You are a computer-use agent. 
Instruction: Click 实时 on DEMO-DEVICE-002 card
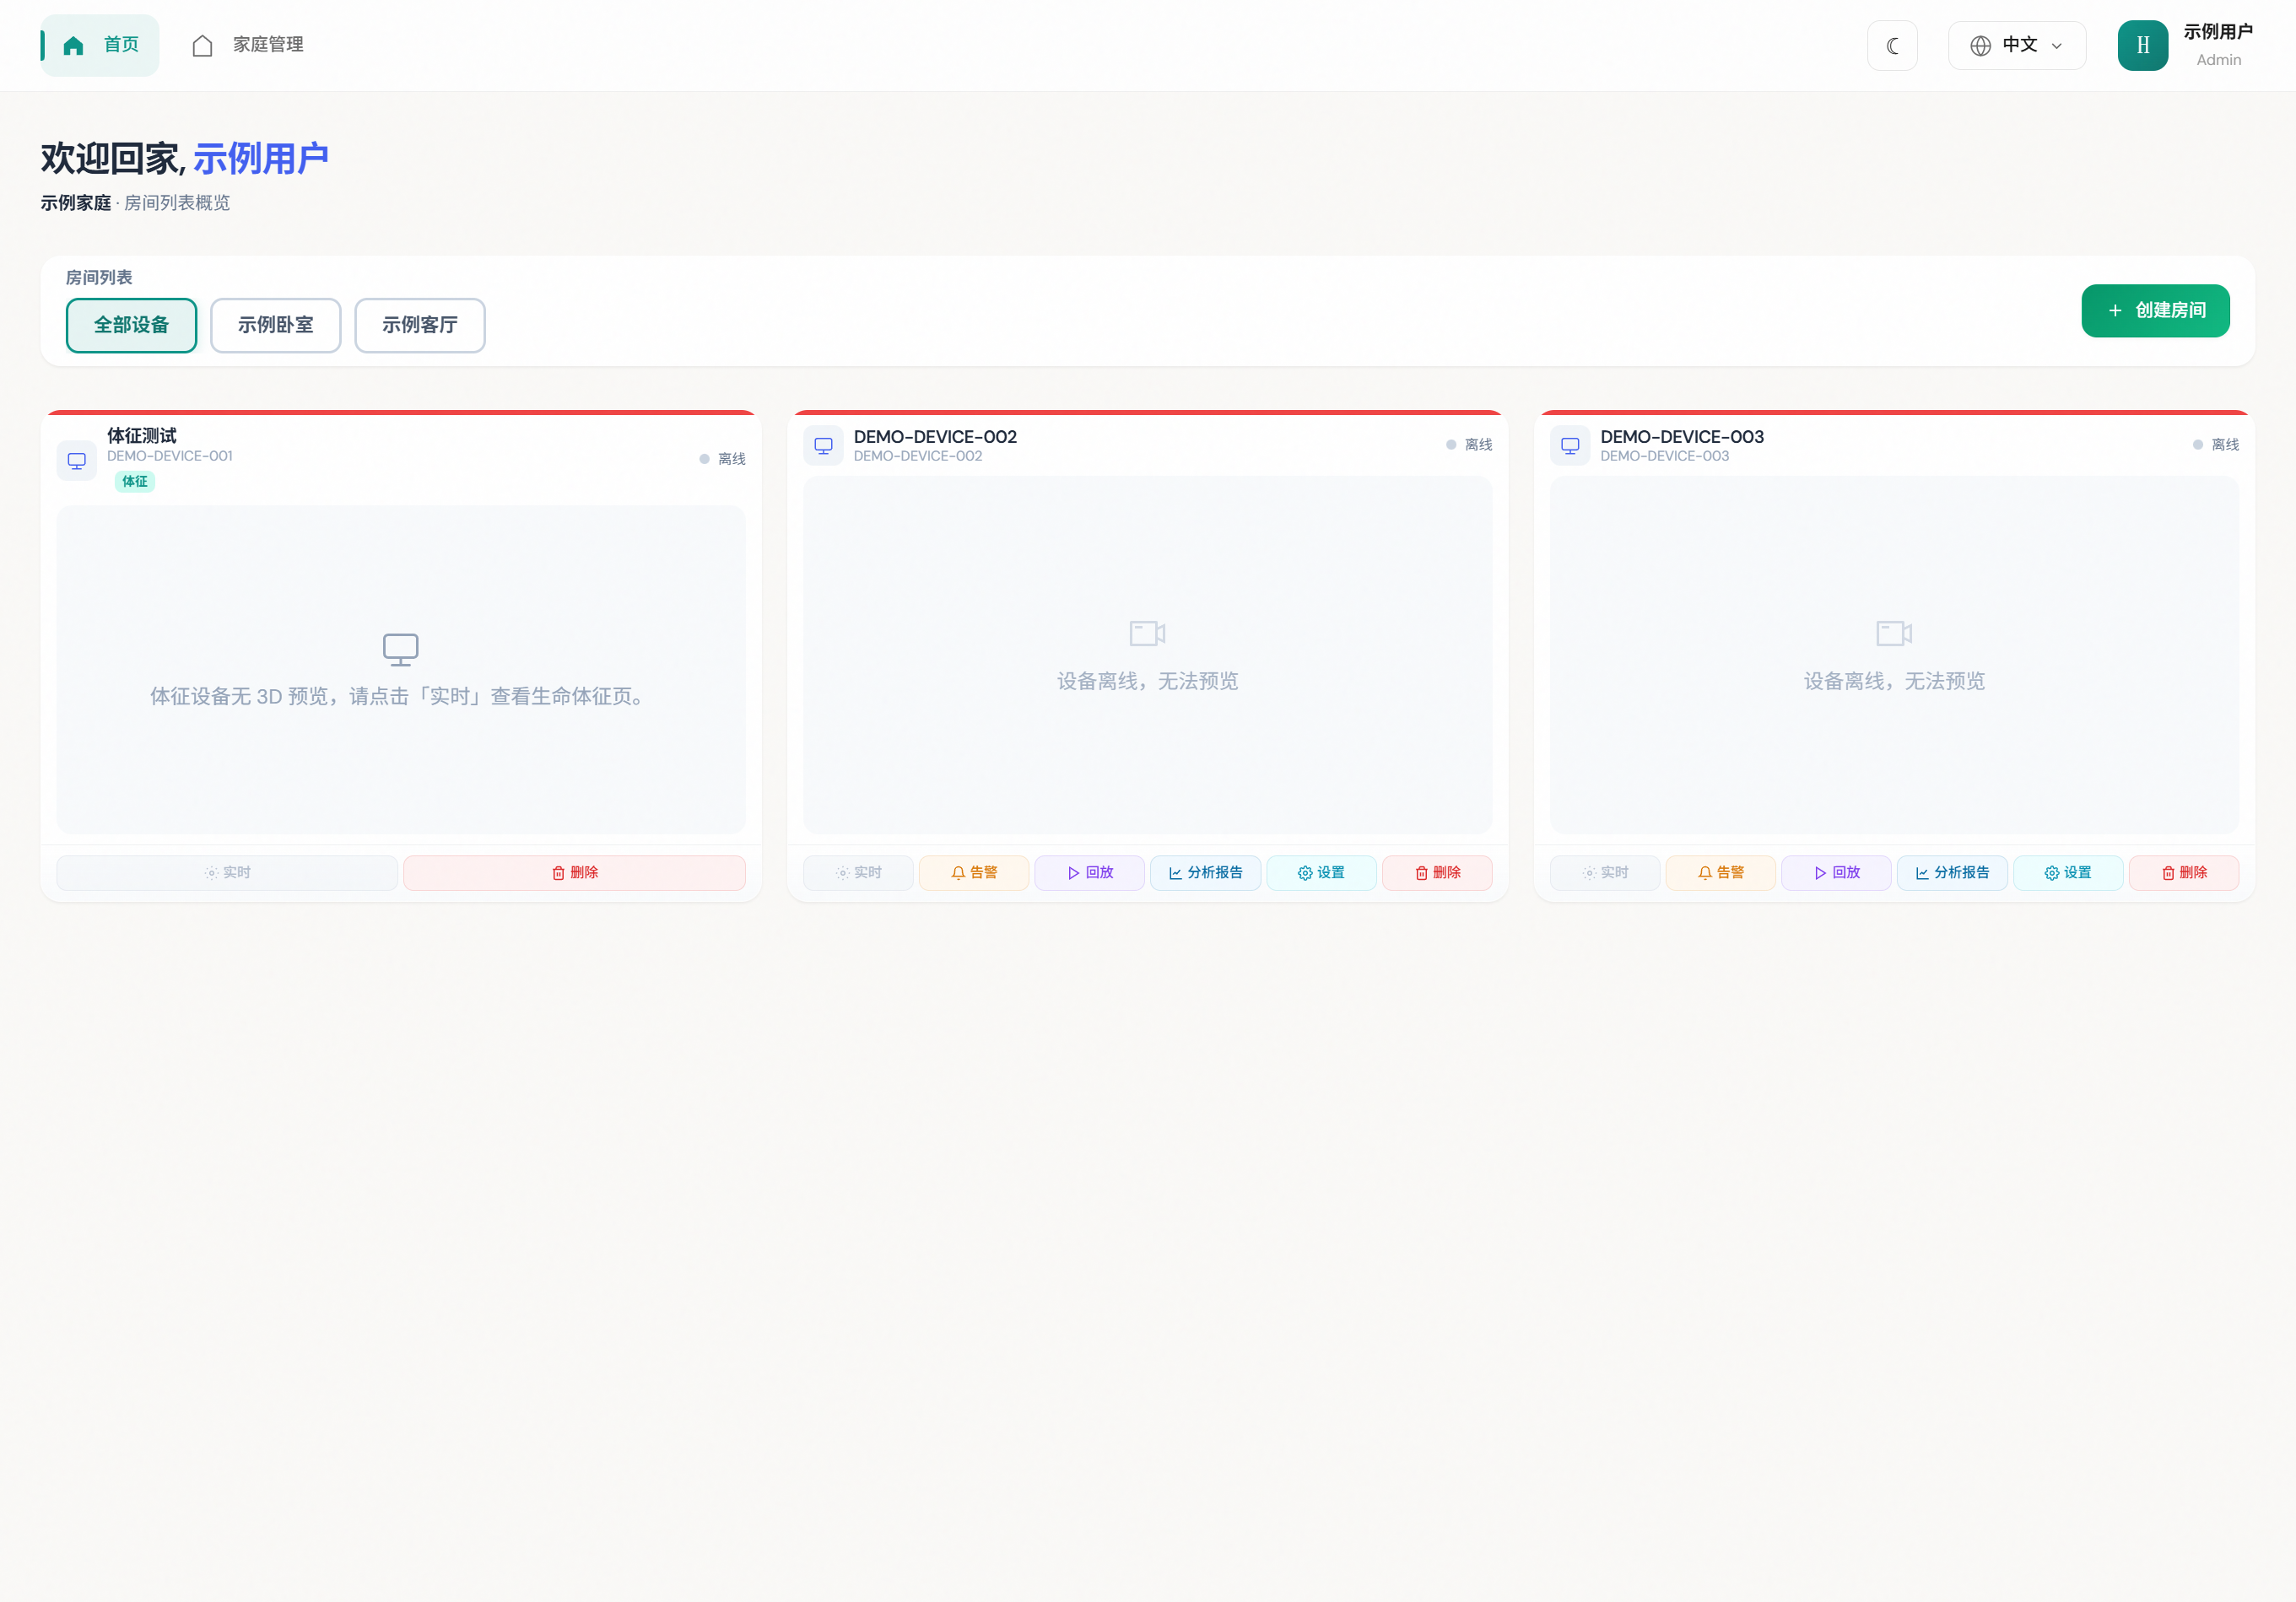coord(858,873)
